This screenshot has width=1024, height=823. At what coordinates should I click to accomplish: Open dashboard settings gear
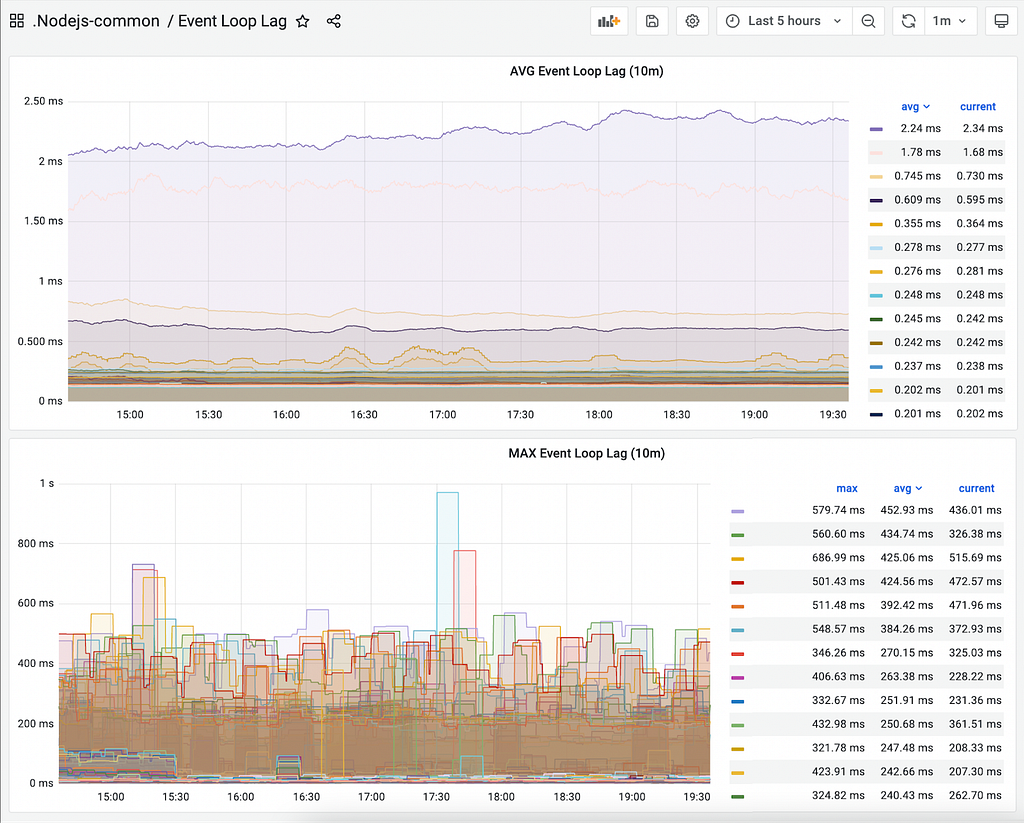click(692, 21)
